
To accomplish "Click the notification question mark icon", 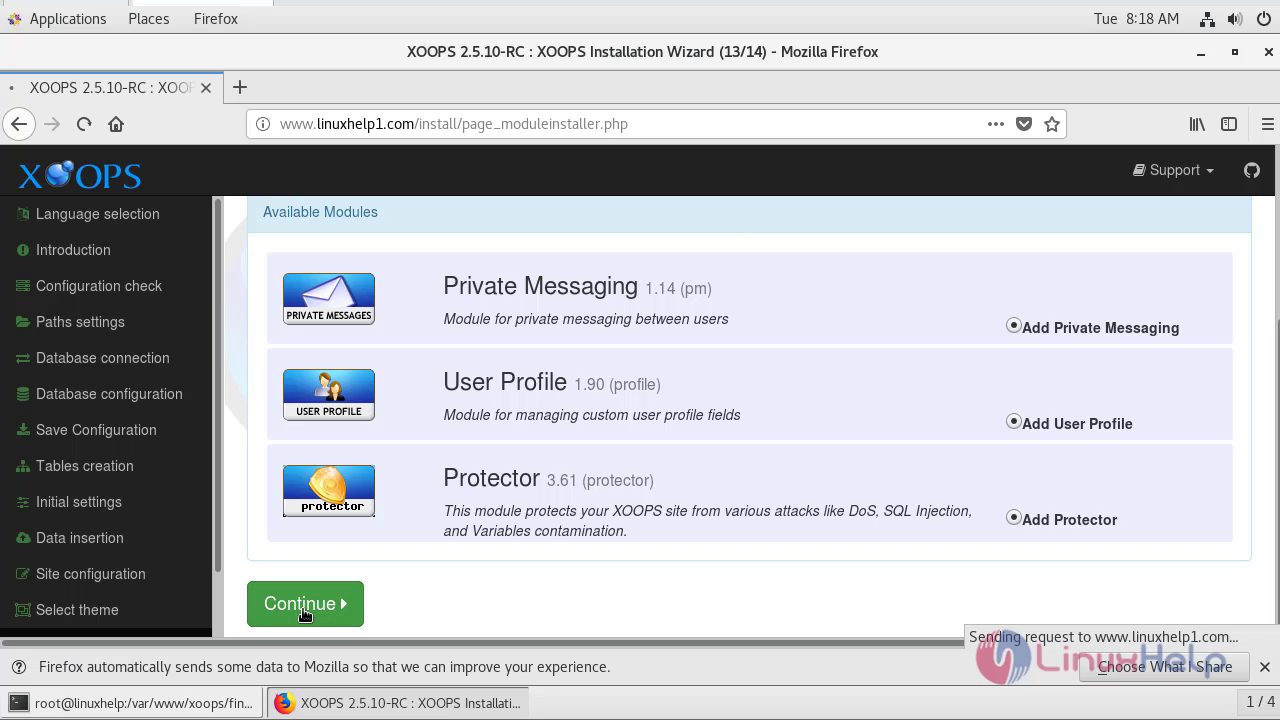I will [18, 667].
